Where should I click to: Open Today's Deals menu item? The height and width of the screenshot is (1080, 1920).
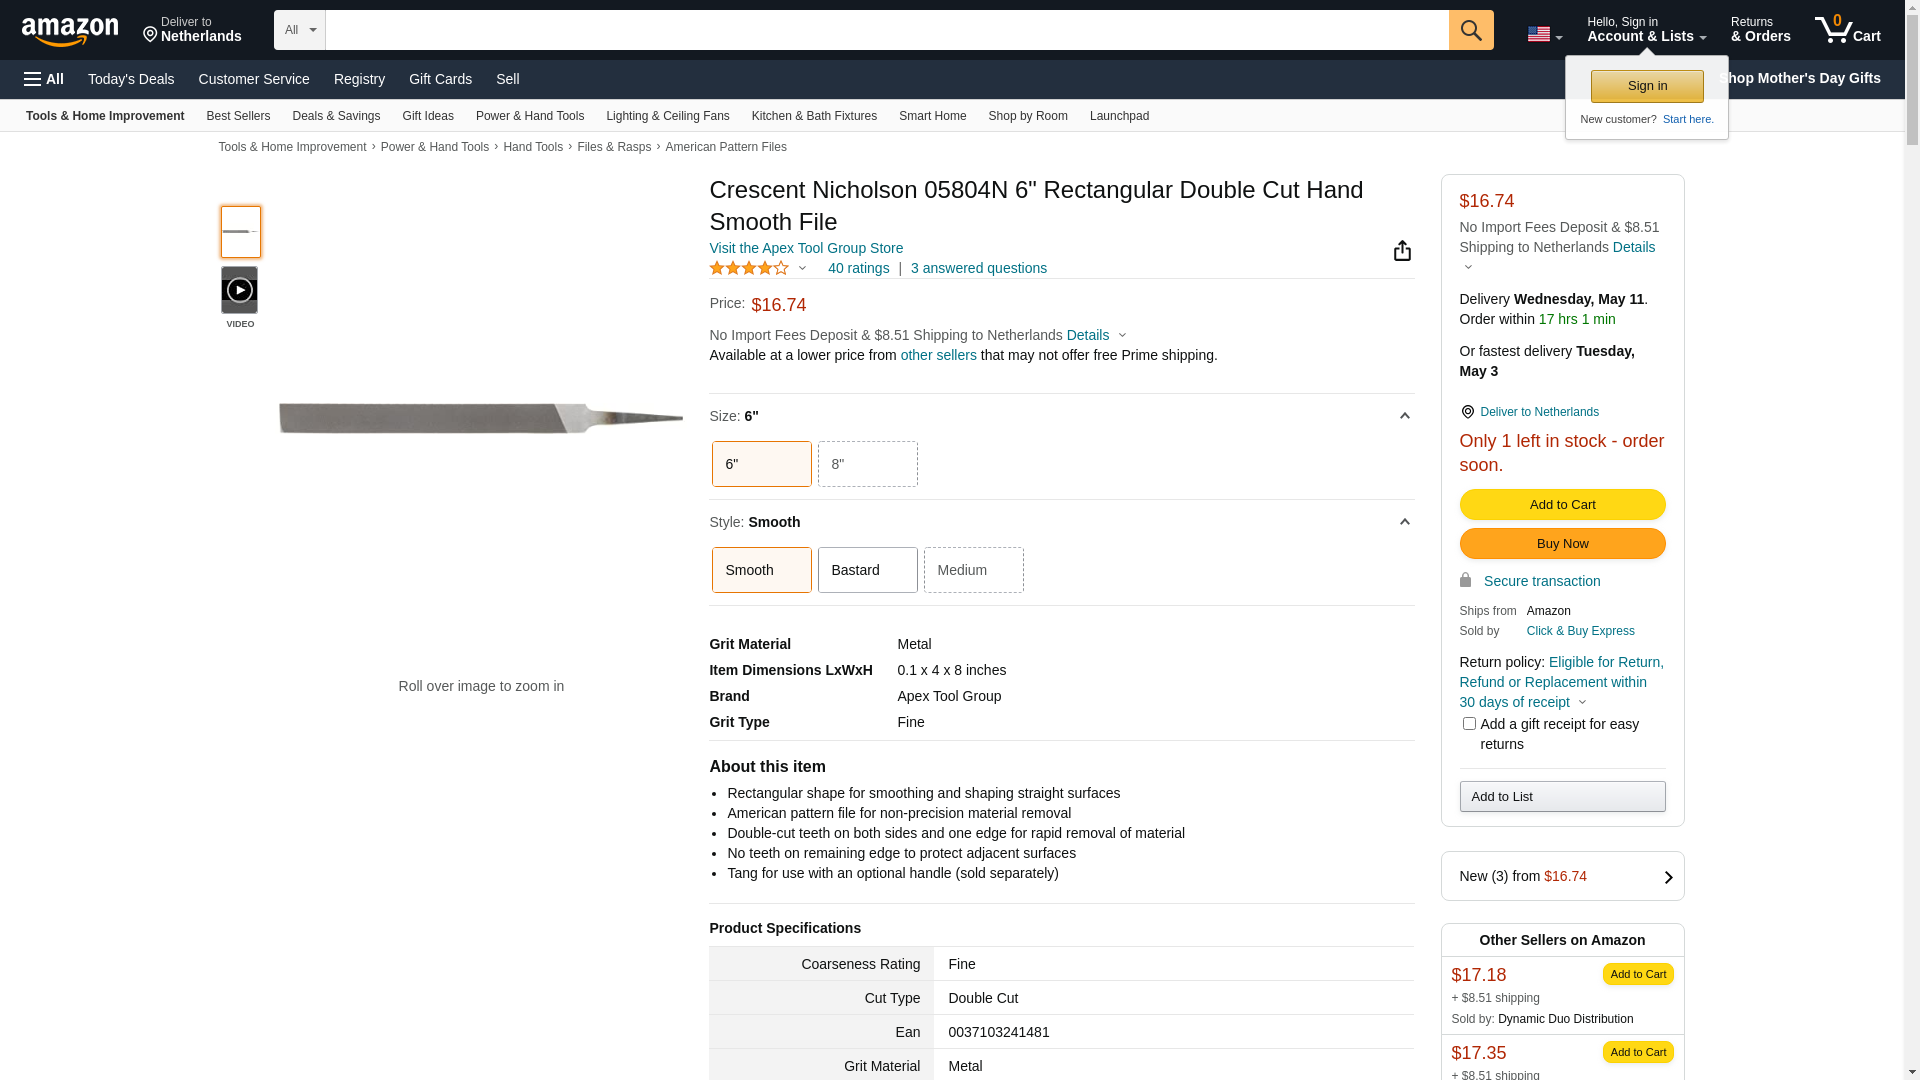pos(131,79)
